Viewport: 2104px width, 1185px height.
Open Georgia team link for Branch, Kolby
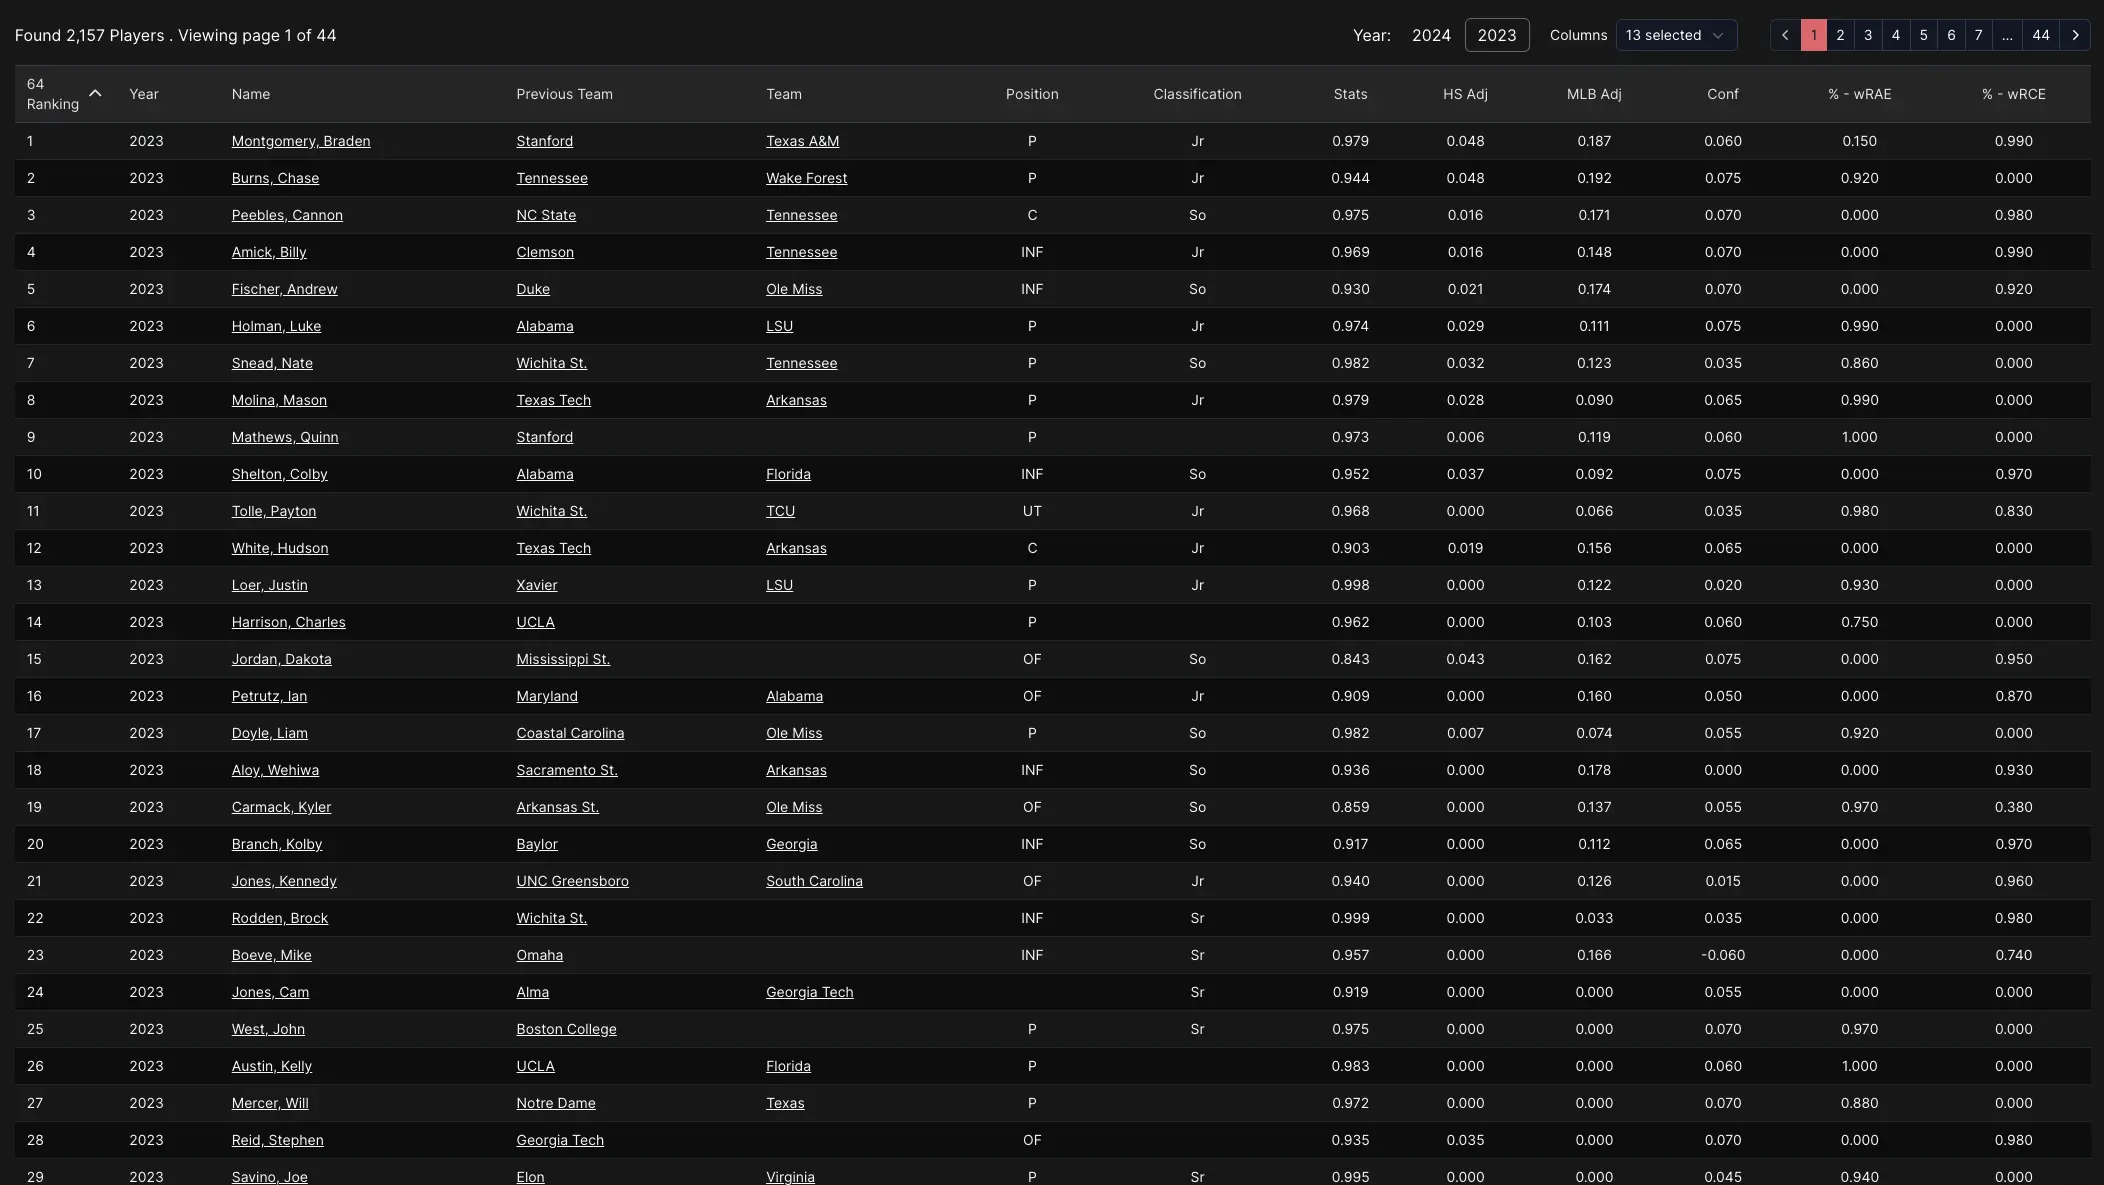[791, 844]
